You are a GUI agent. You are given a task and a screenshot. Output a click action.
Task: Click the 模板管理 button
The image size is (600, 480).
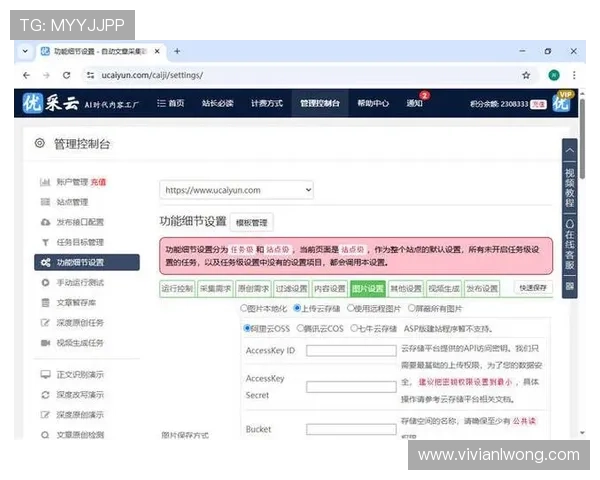pos(251,222)
